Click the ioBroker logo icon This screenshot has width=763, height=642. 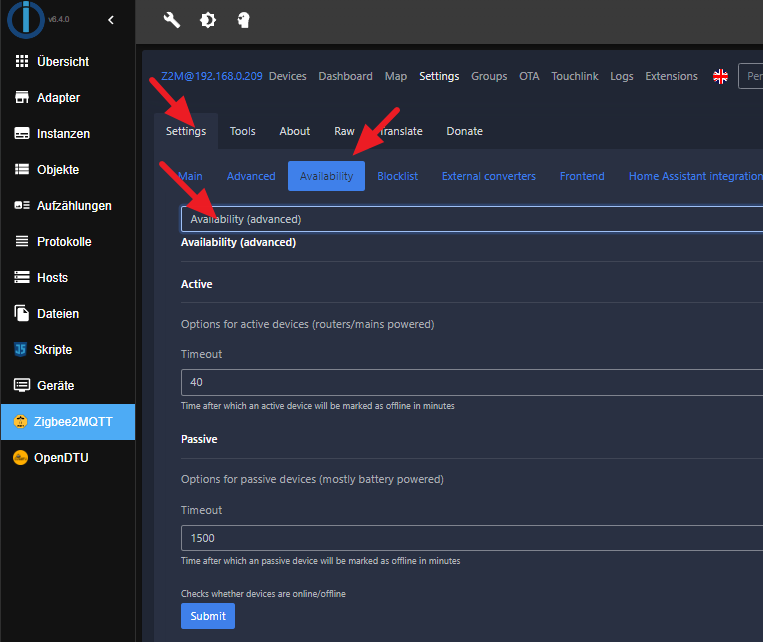click(x=25, y=19)
